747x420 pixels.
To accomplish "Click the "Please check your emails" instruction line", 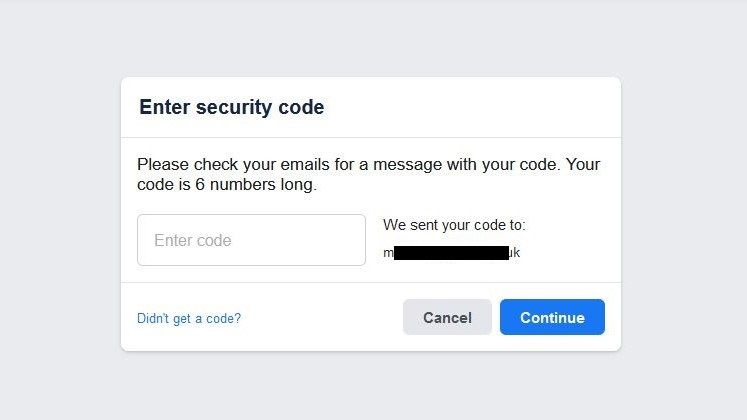I will (x=368, y=164).
